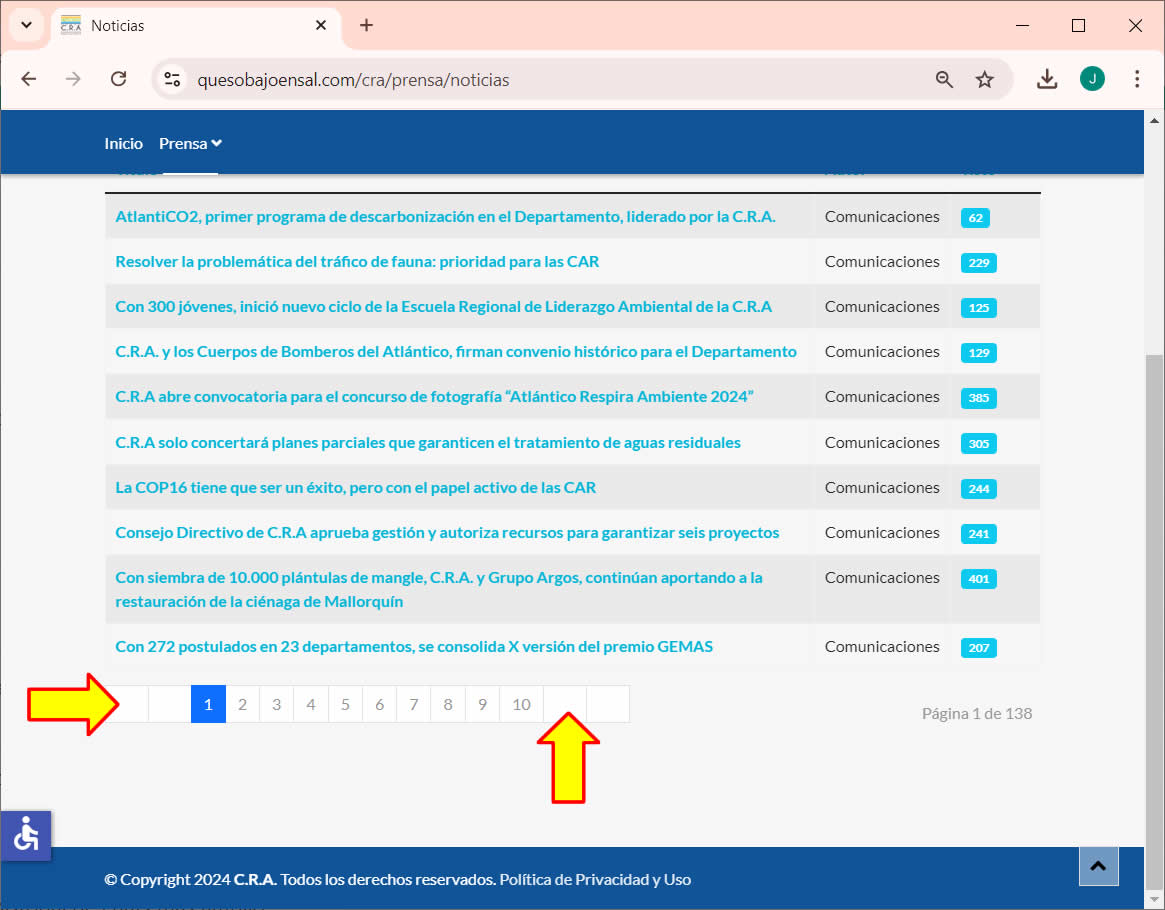Open the browser zoom magnifier icon

tap(944, 80)
